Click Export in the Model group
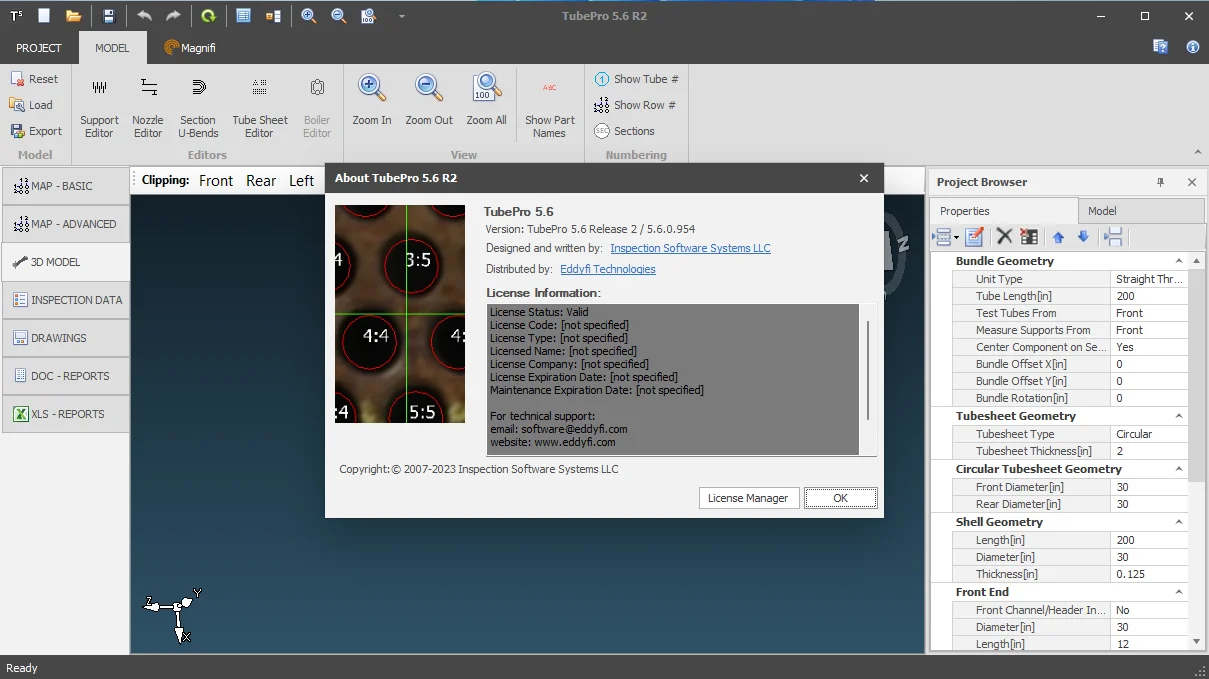1209x679 pixels. click(36, 131)
